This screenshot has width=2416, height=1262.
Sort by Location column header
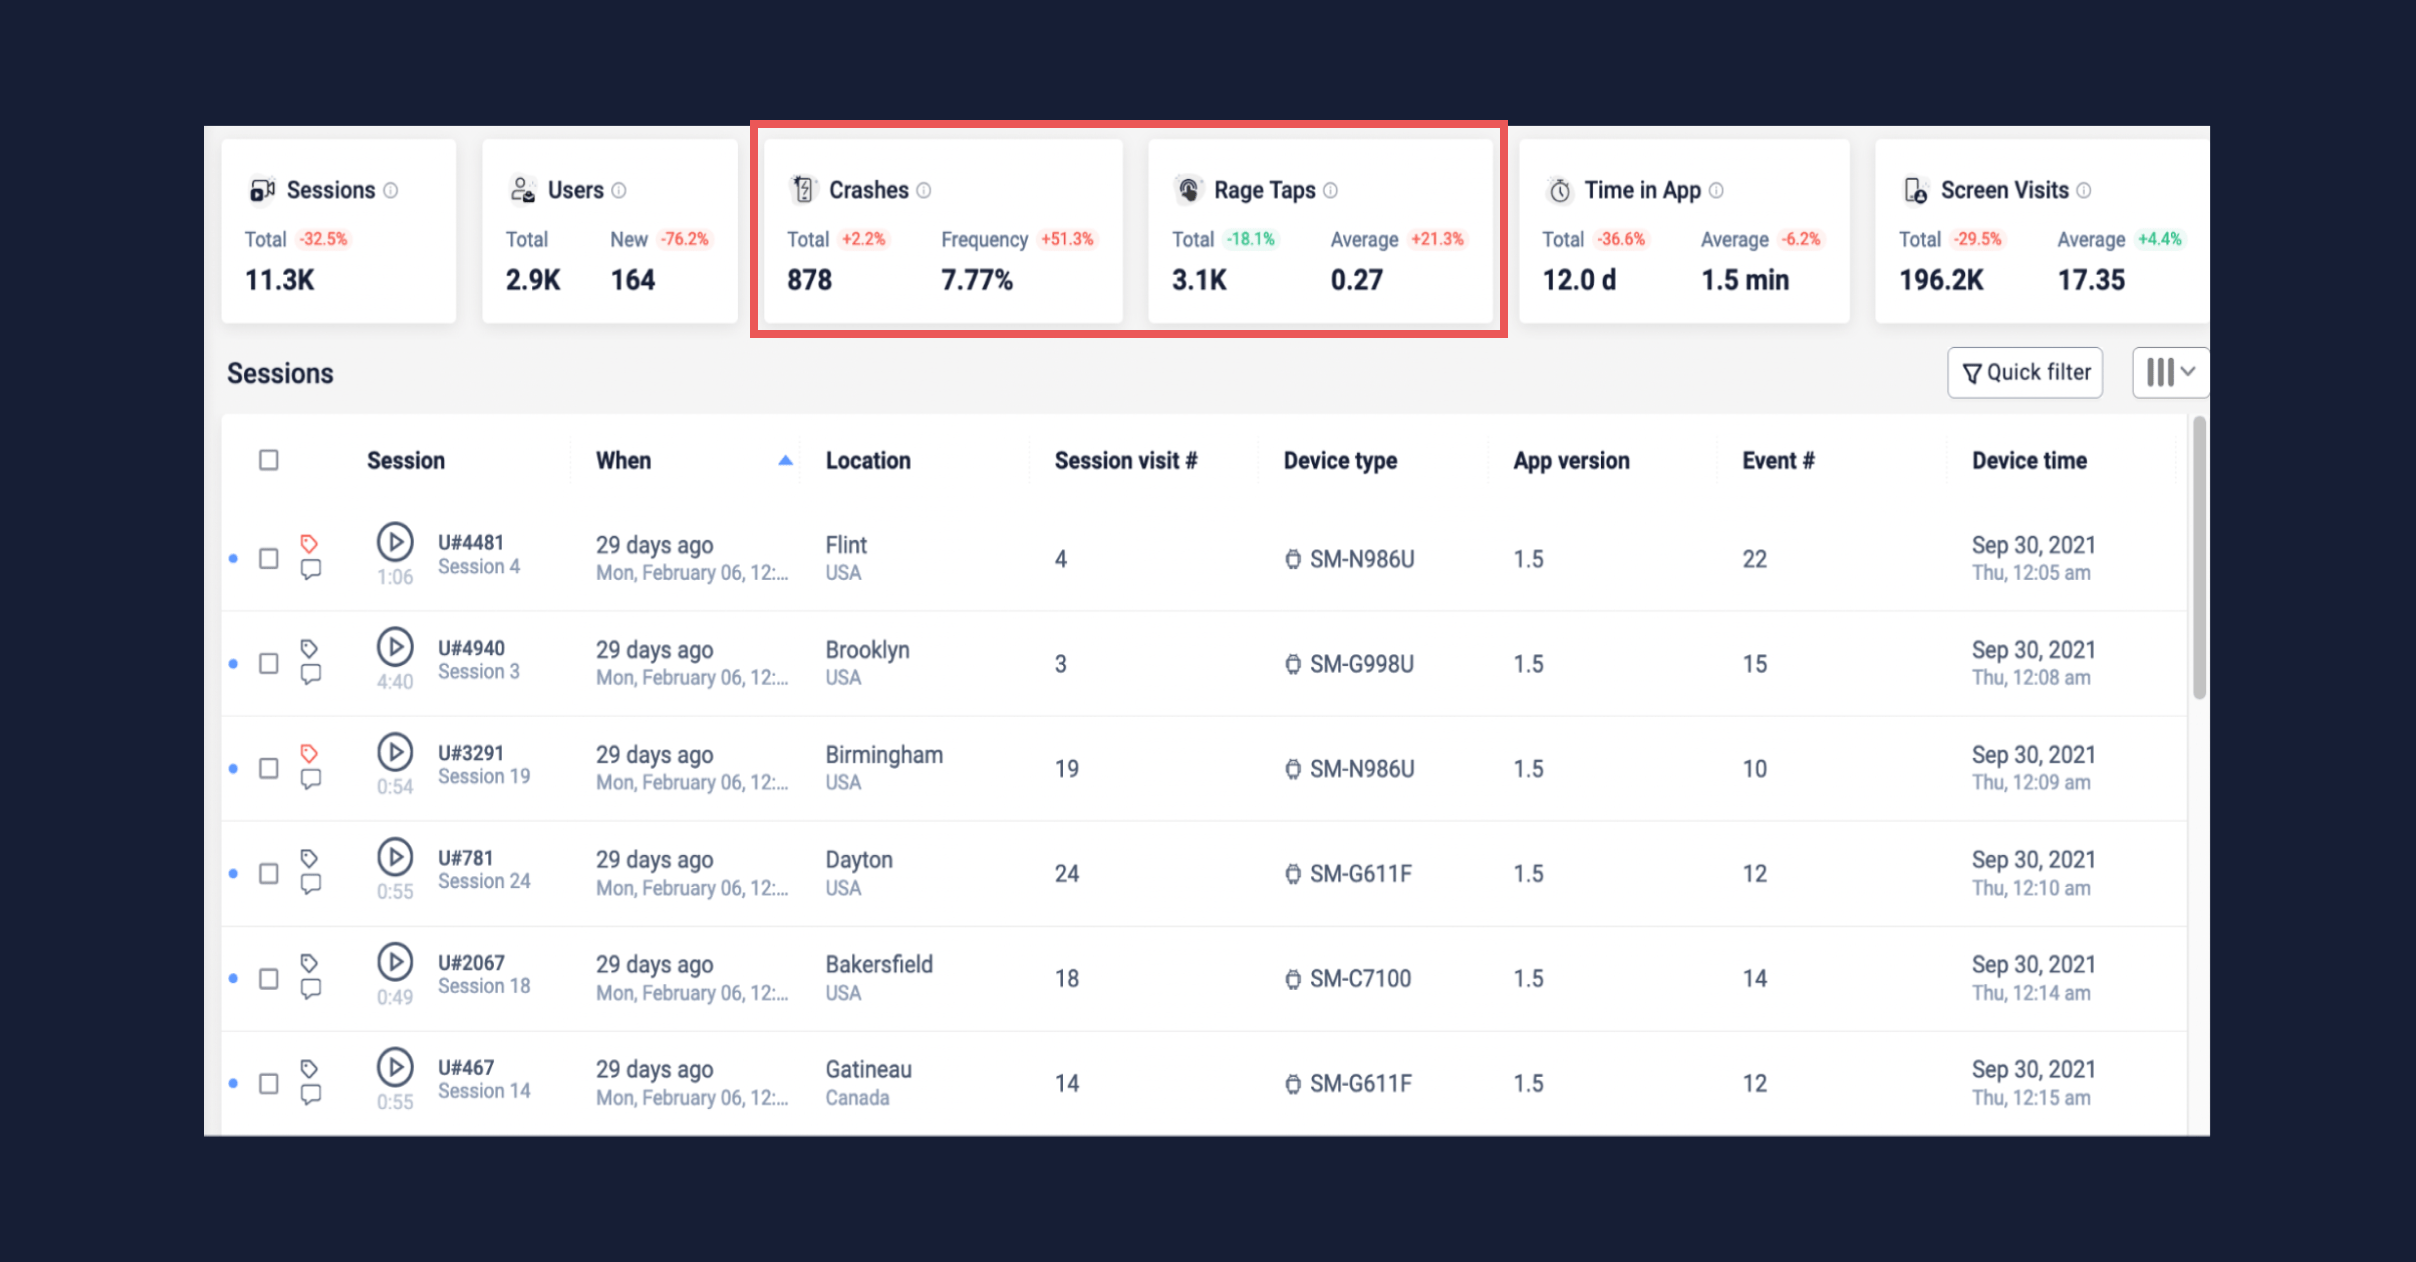867,460
